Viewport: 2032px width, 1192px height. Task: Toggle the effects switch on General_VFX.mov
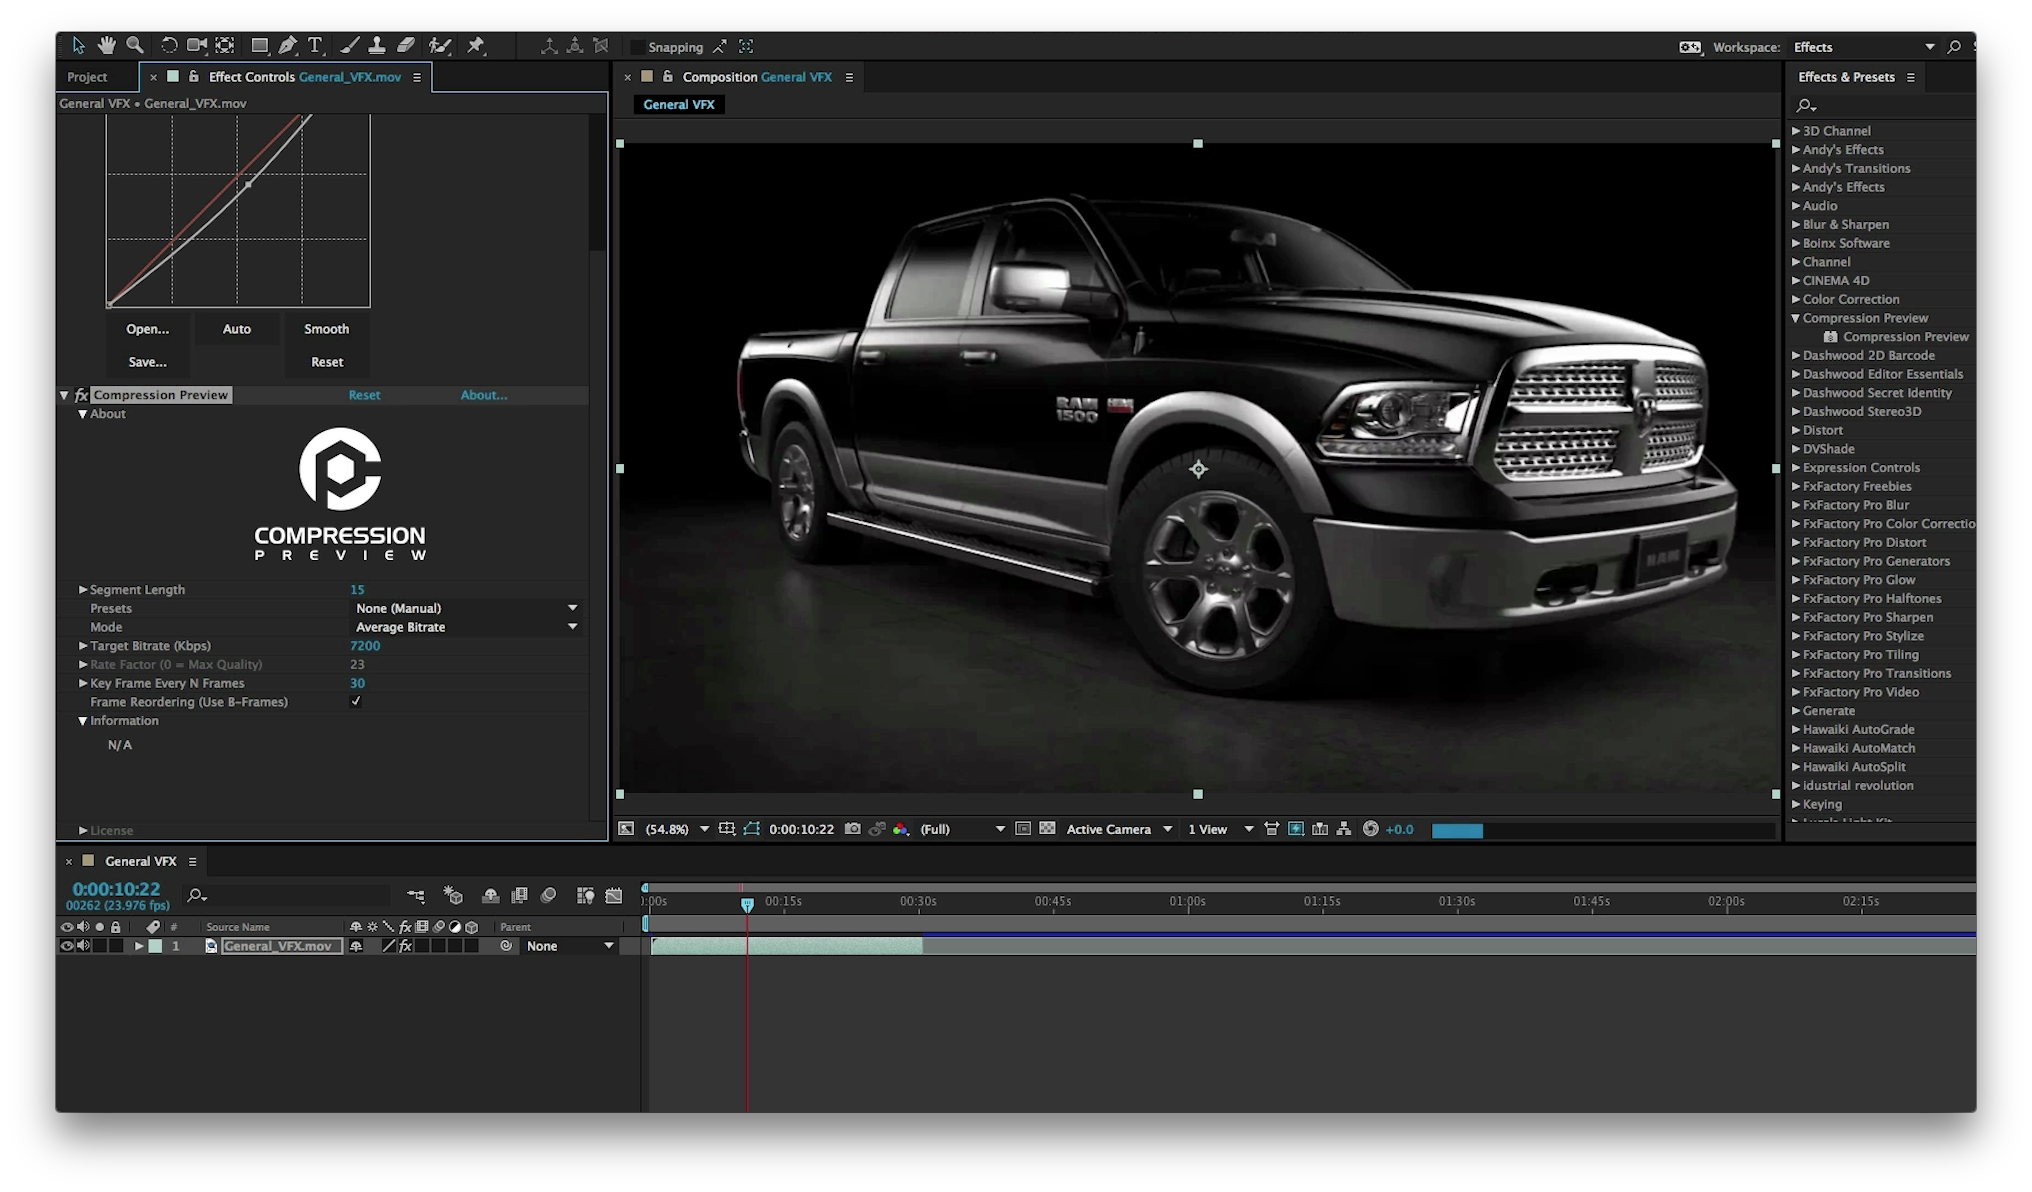pos(405,946)
